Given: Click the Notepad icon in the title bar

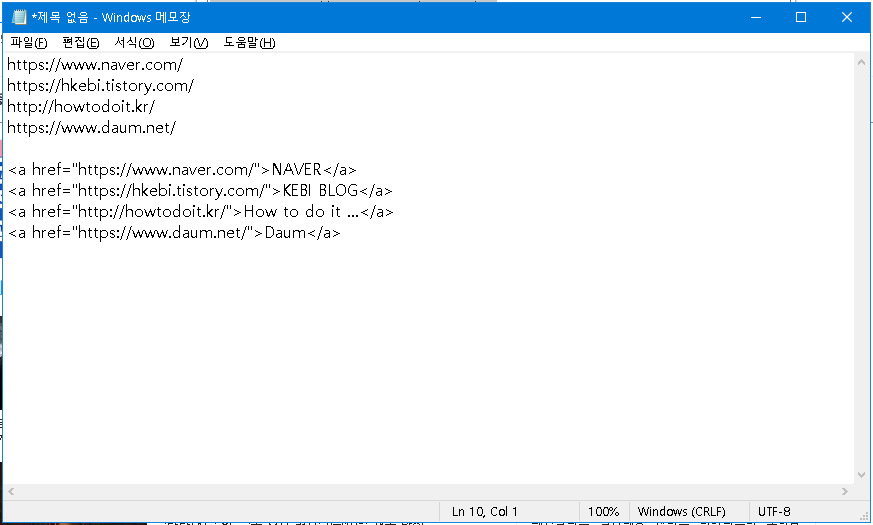Looking at the screenshot, I should tap(19, 17).
